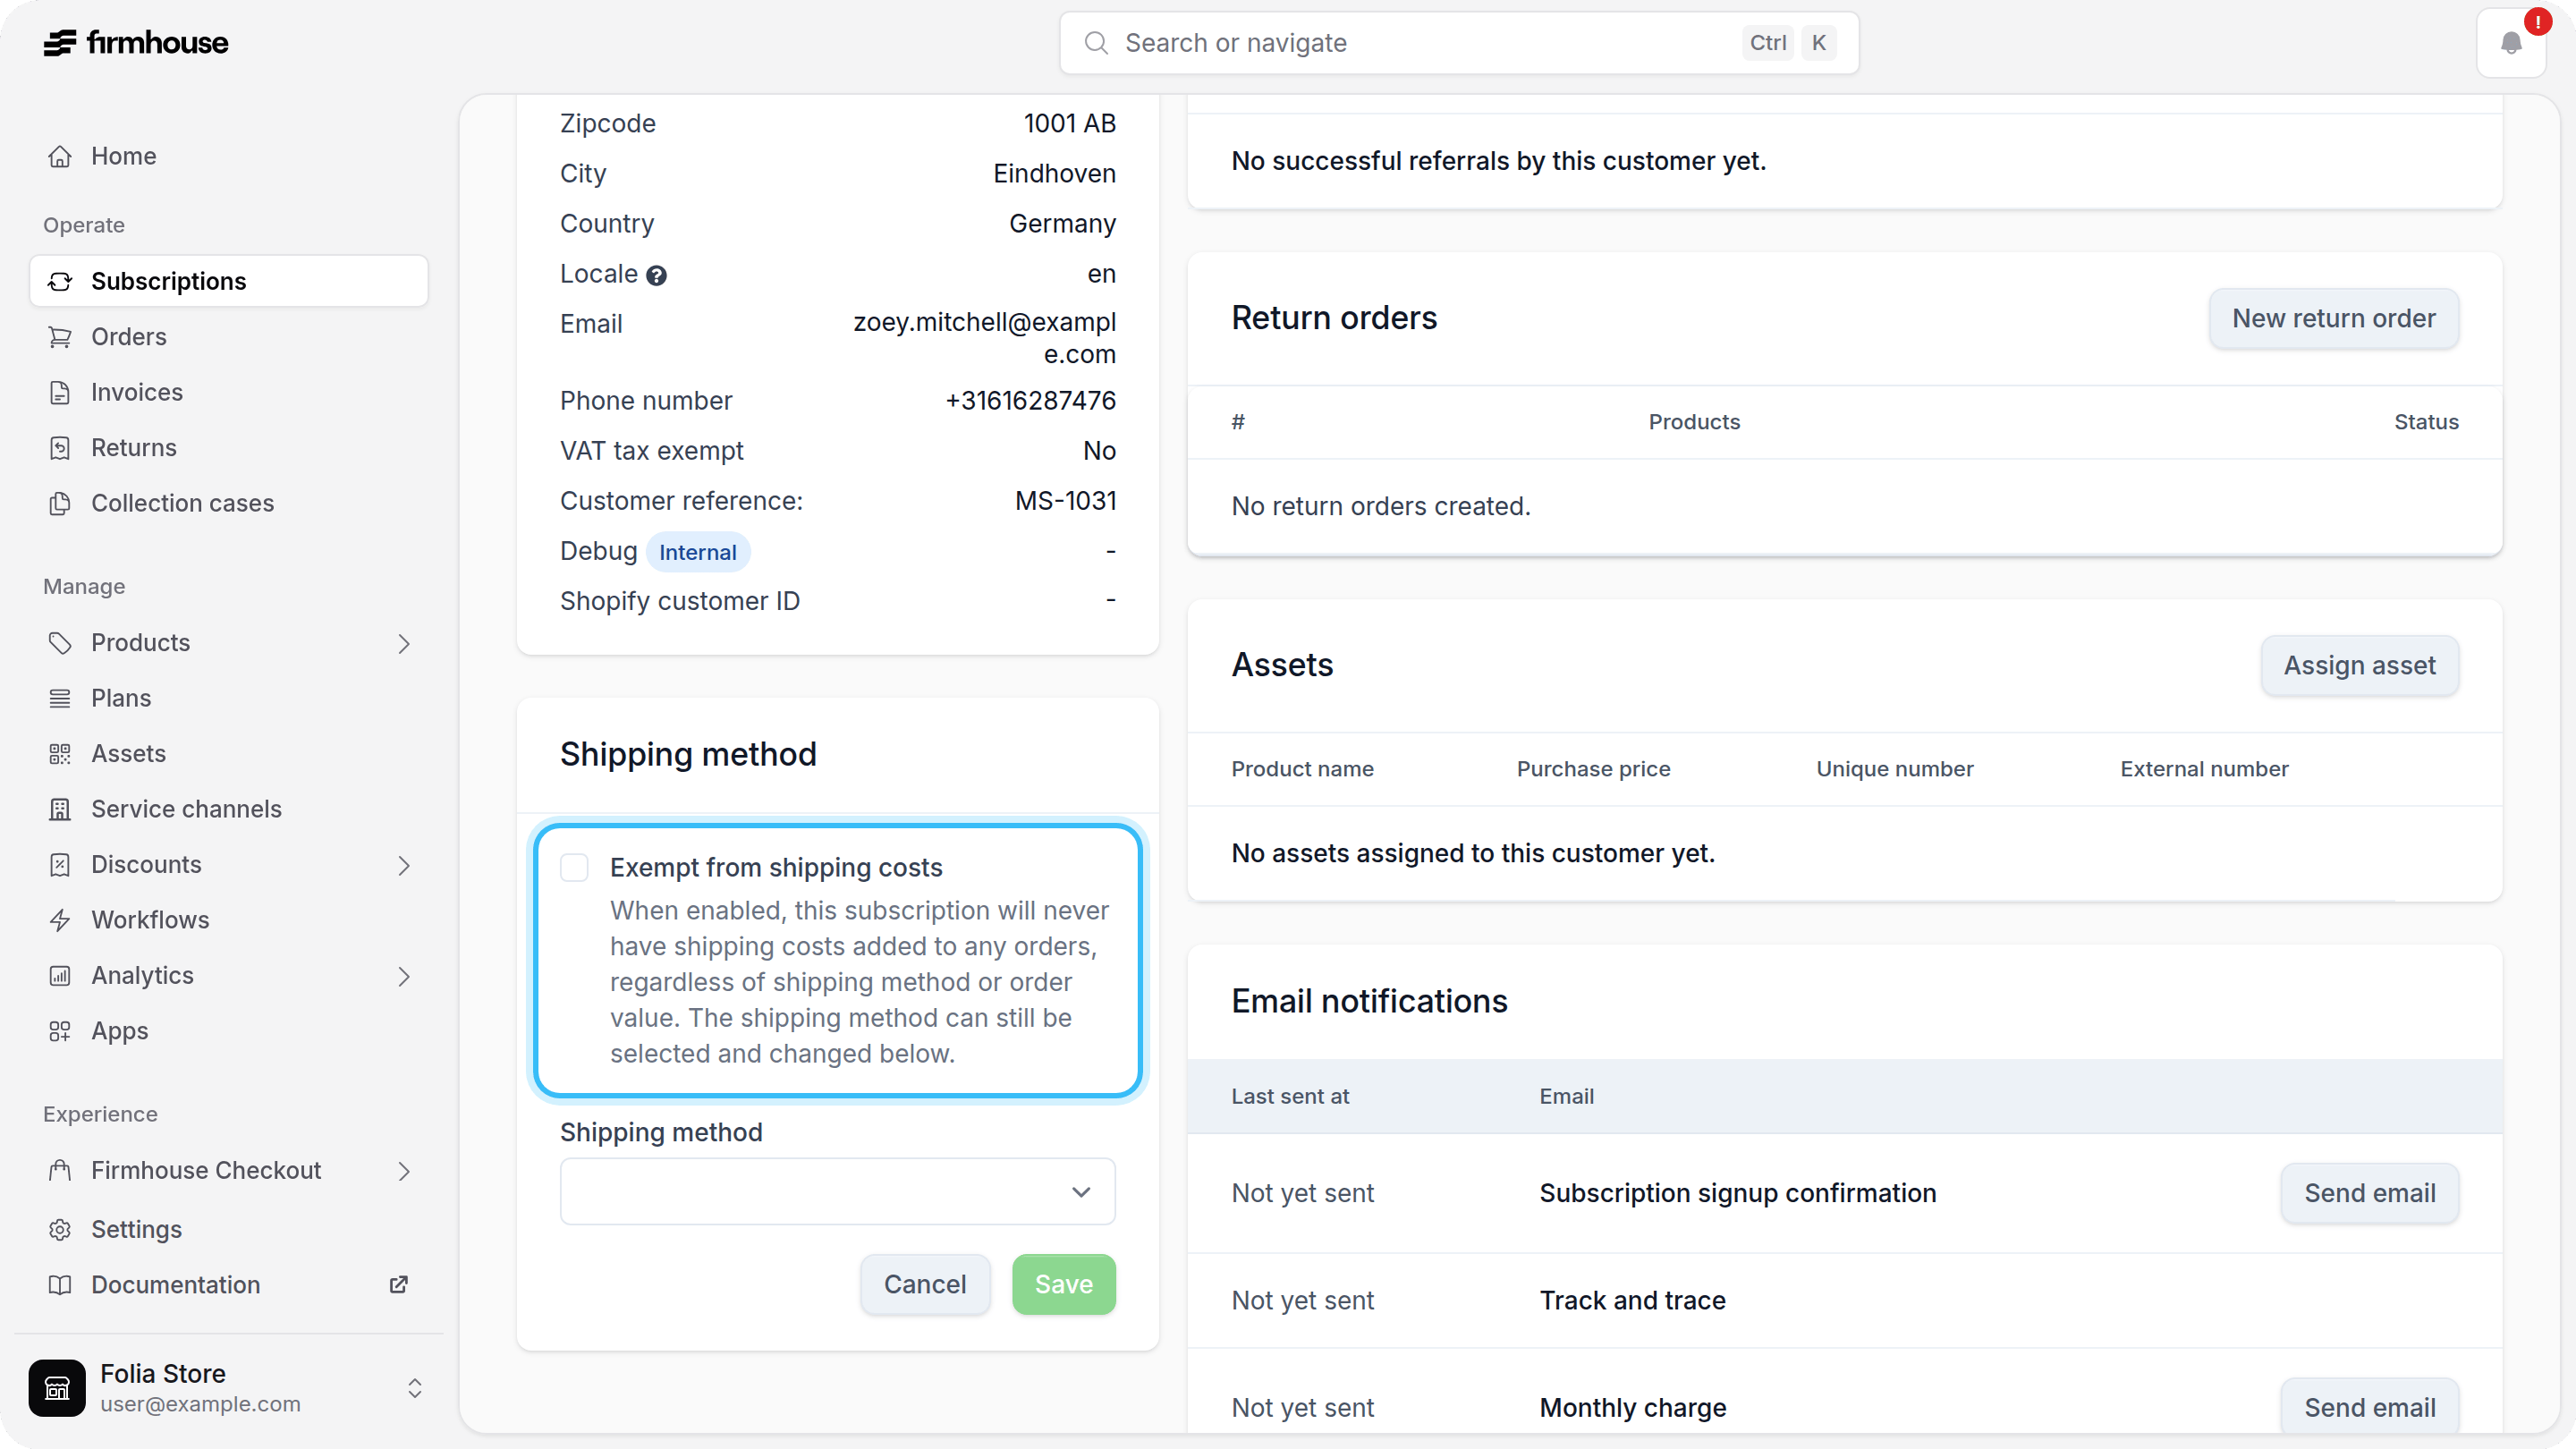This screenshot has width=2576, height=1449.
Task: Click the Returns icon in sidebar
Action: 60,448
